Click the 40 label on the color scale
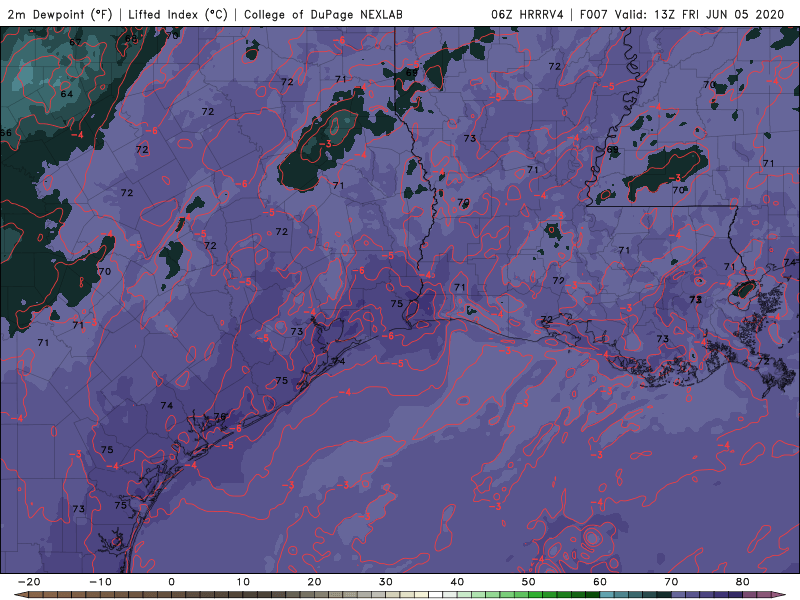 457,582
